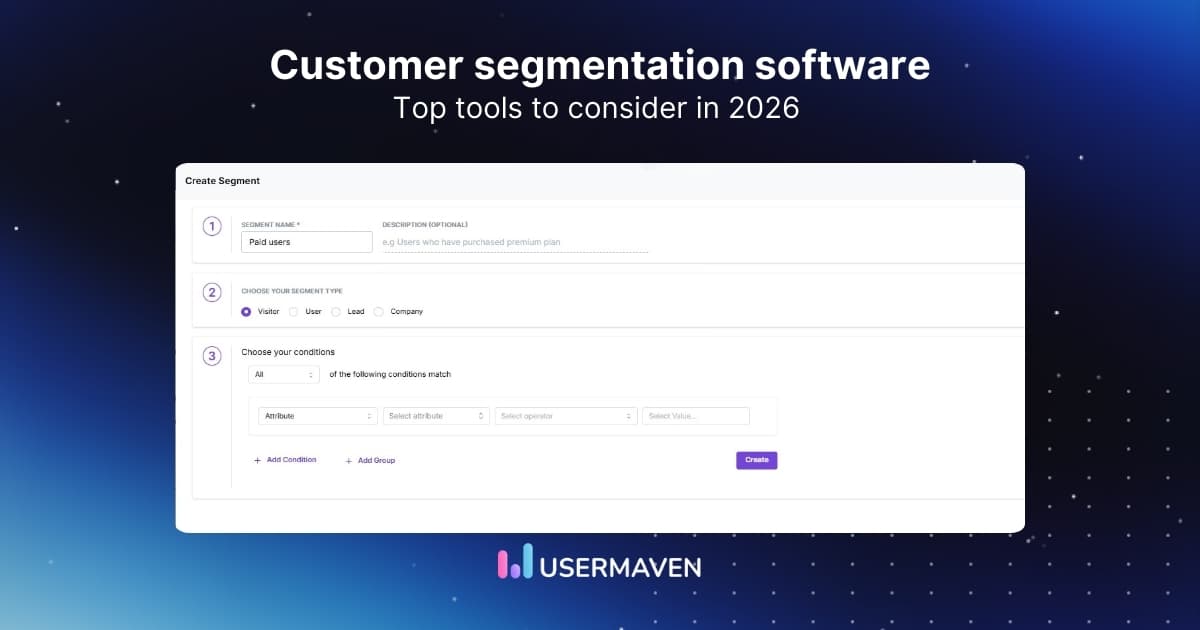Open the Attribute type dropdown
1200x630 pixels.
coord(317,415)
